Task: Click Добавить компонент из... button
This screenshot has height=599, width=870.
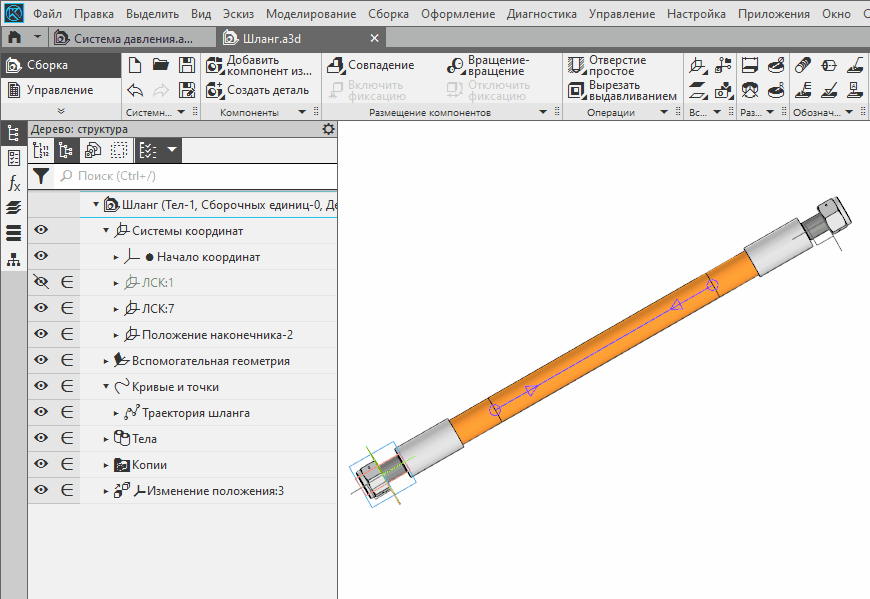Action: 258,65
